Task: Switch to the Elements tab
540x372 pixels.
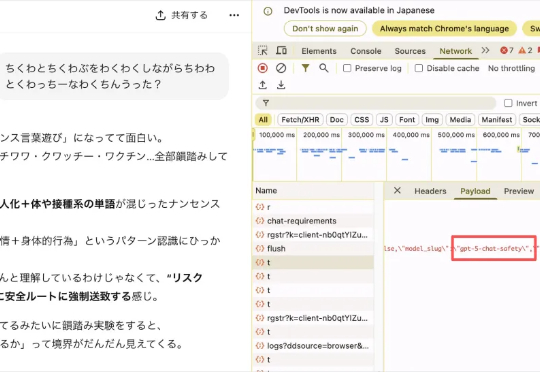Action: [x=319, y=51]
